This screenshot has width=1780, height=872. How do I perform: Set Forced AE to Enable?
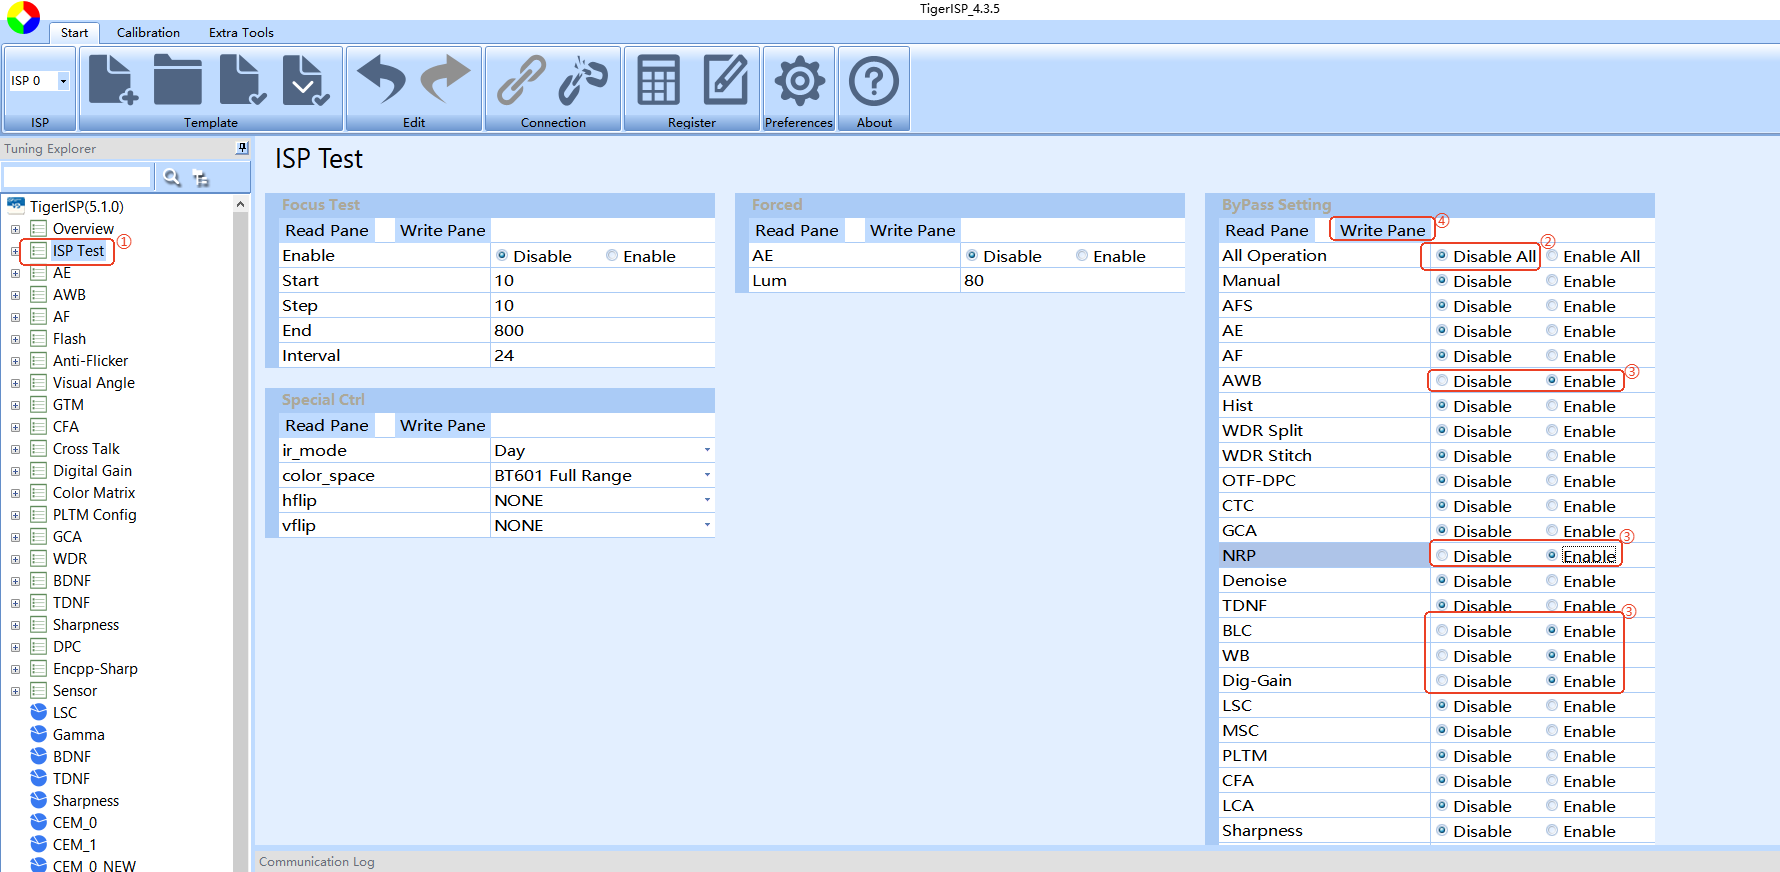pyautogui.click(x=1082, y=256)
